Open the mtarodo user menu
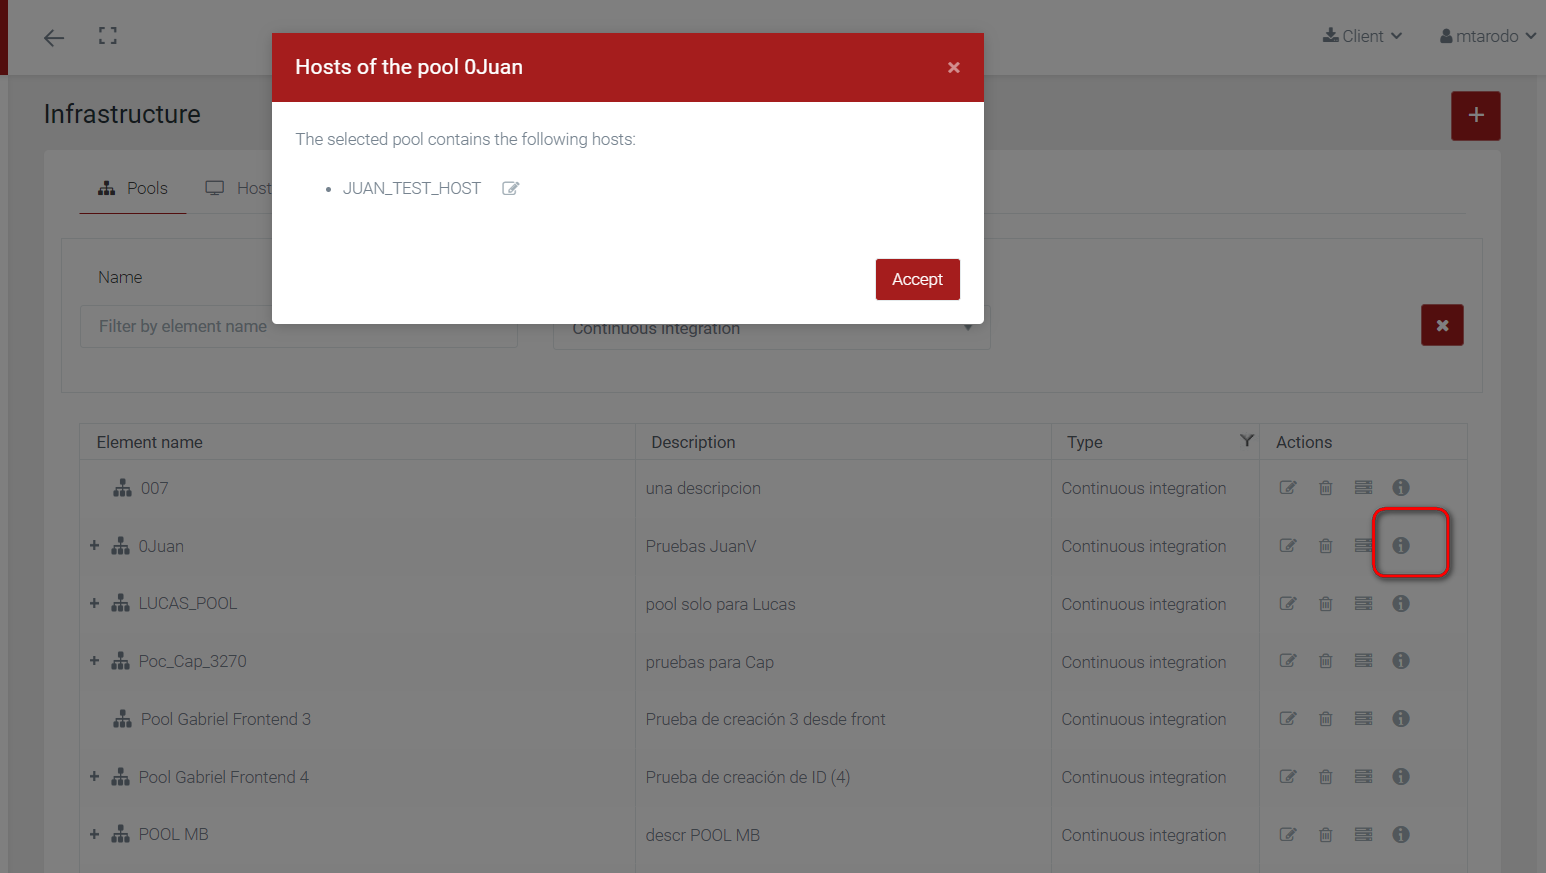 pos(1487,36)
